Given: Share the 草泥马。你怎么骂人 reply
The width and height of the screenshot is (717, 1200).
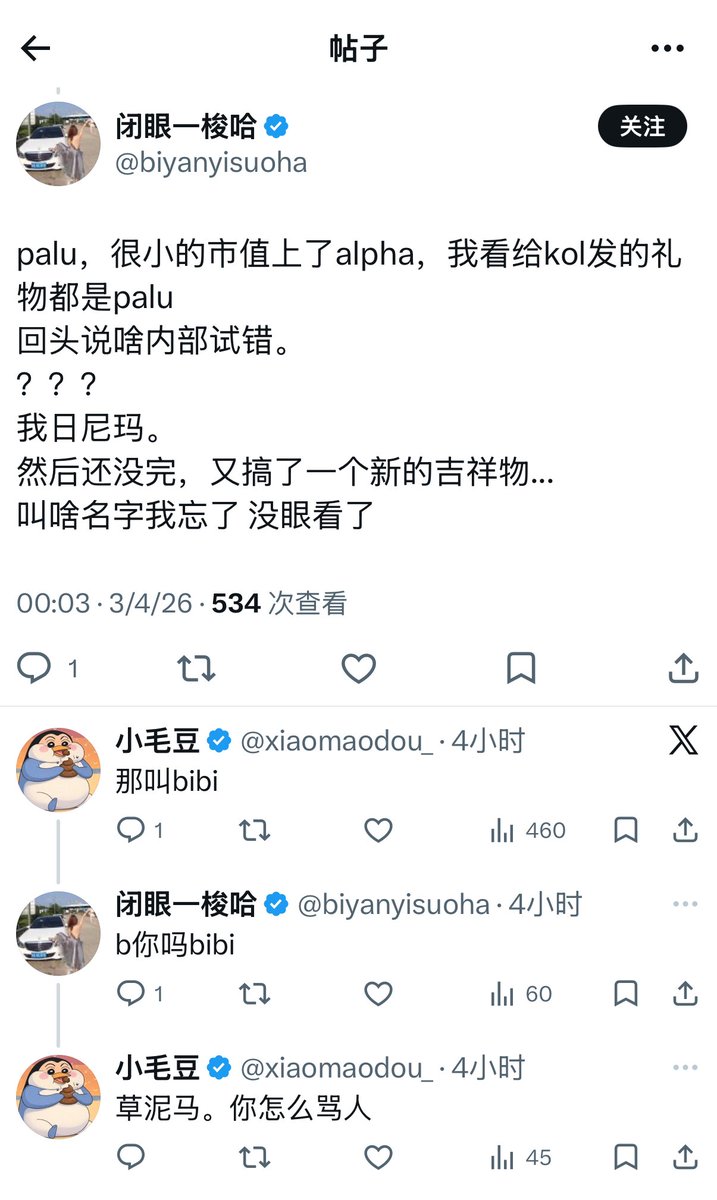Looking at the screenshot, I should coord(685,1157).
